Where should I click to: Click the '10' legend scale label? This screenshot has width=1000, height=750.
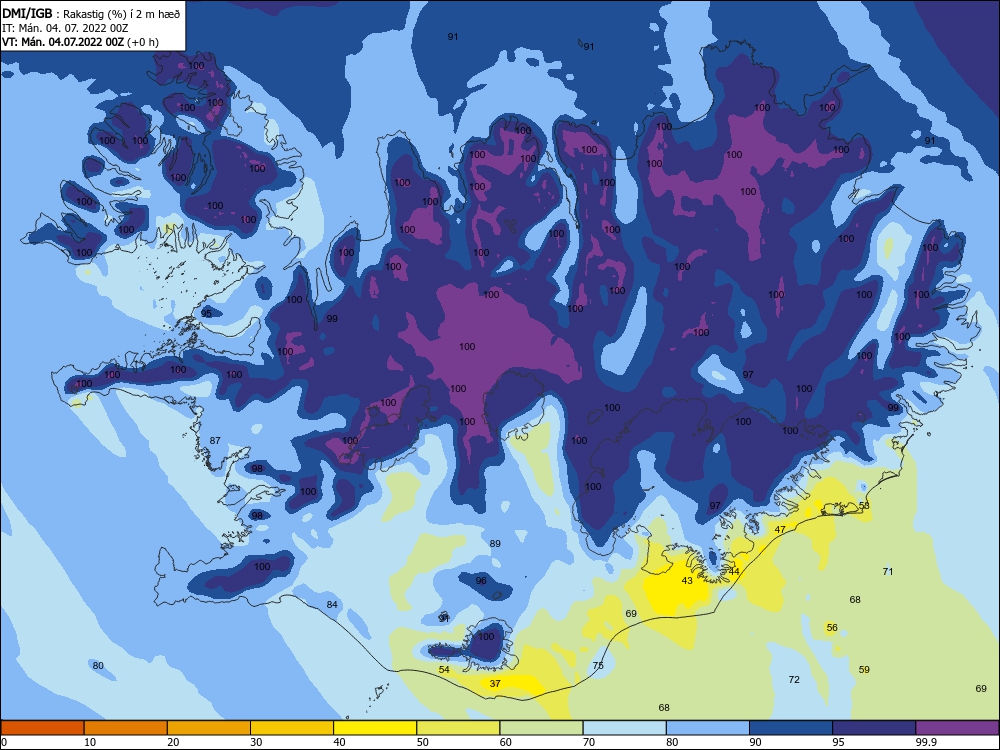(90, 742)
